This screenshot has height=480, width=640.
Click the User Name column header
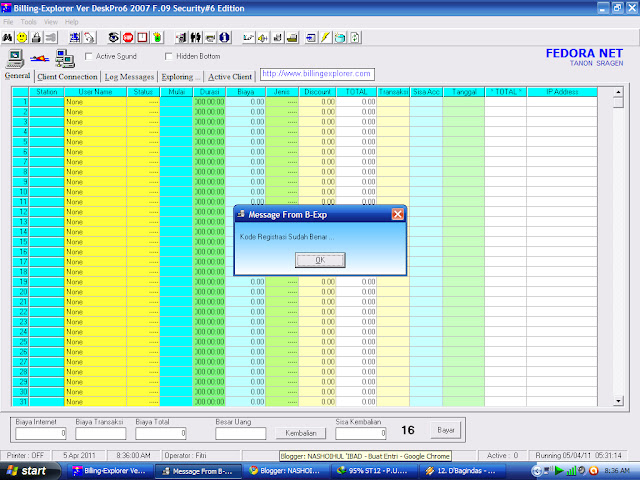[96, 92]
